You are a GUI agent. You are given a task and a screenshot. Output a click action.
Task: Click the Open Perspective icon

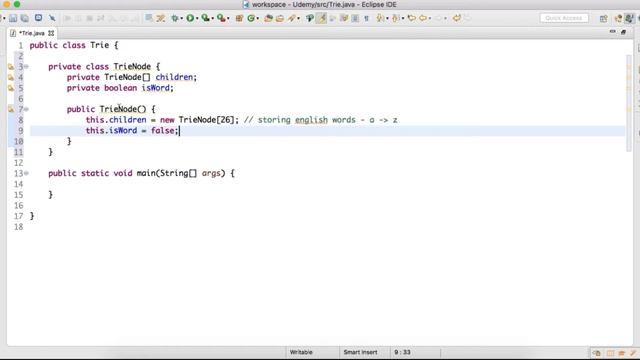604,18
